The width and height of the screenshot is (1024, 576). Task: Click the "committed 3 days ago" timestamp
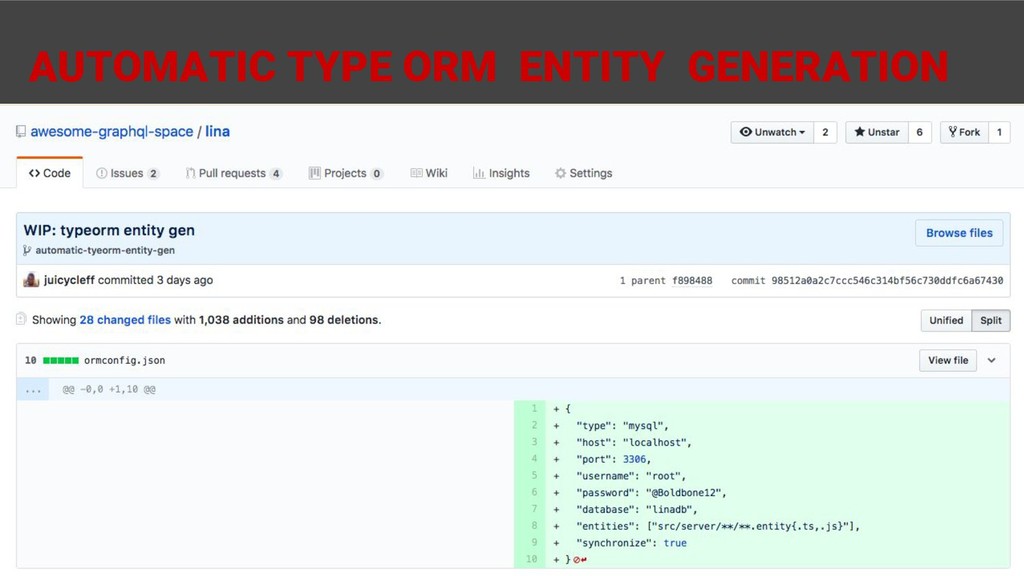tap(155, 280)
